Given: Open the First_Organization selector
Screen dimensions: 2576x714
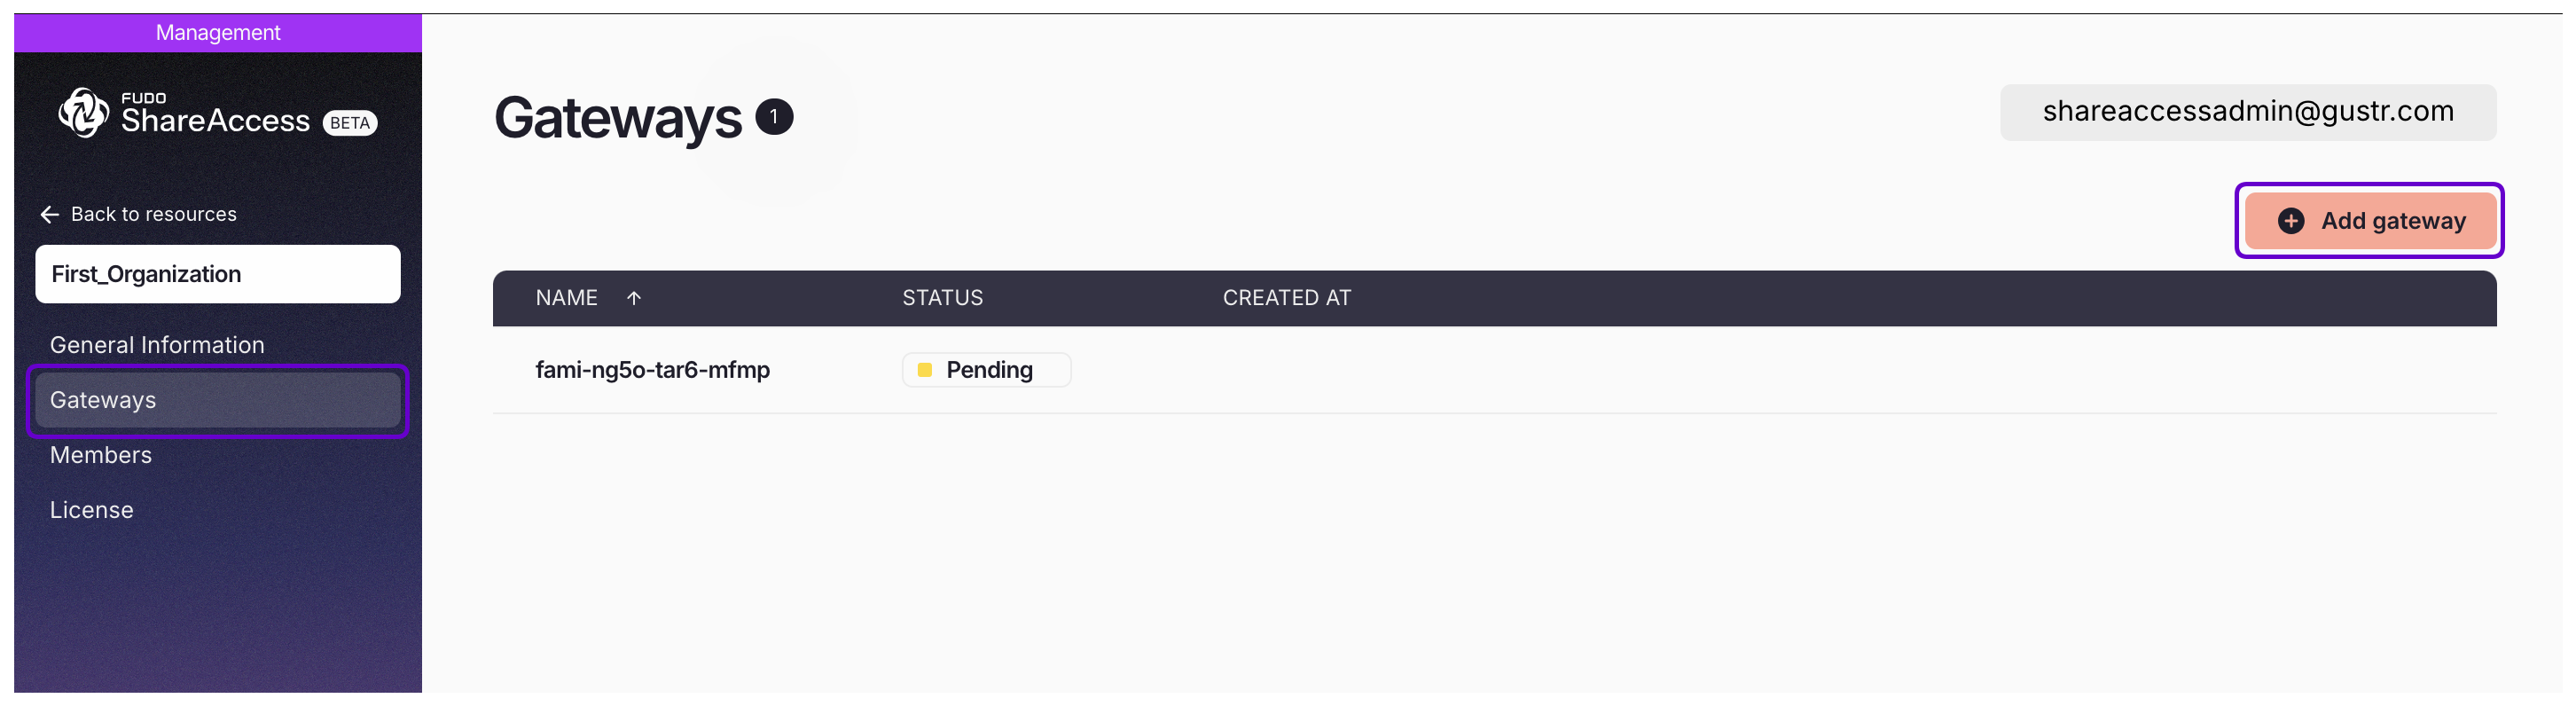Looking at the screenshot, I should pos(218,274).
